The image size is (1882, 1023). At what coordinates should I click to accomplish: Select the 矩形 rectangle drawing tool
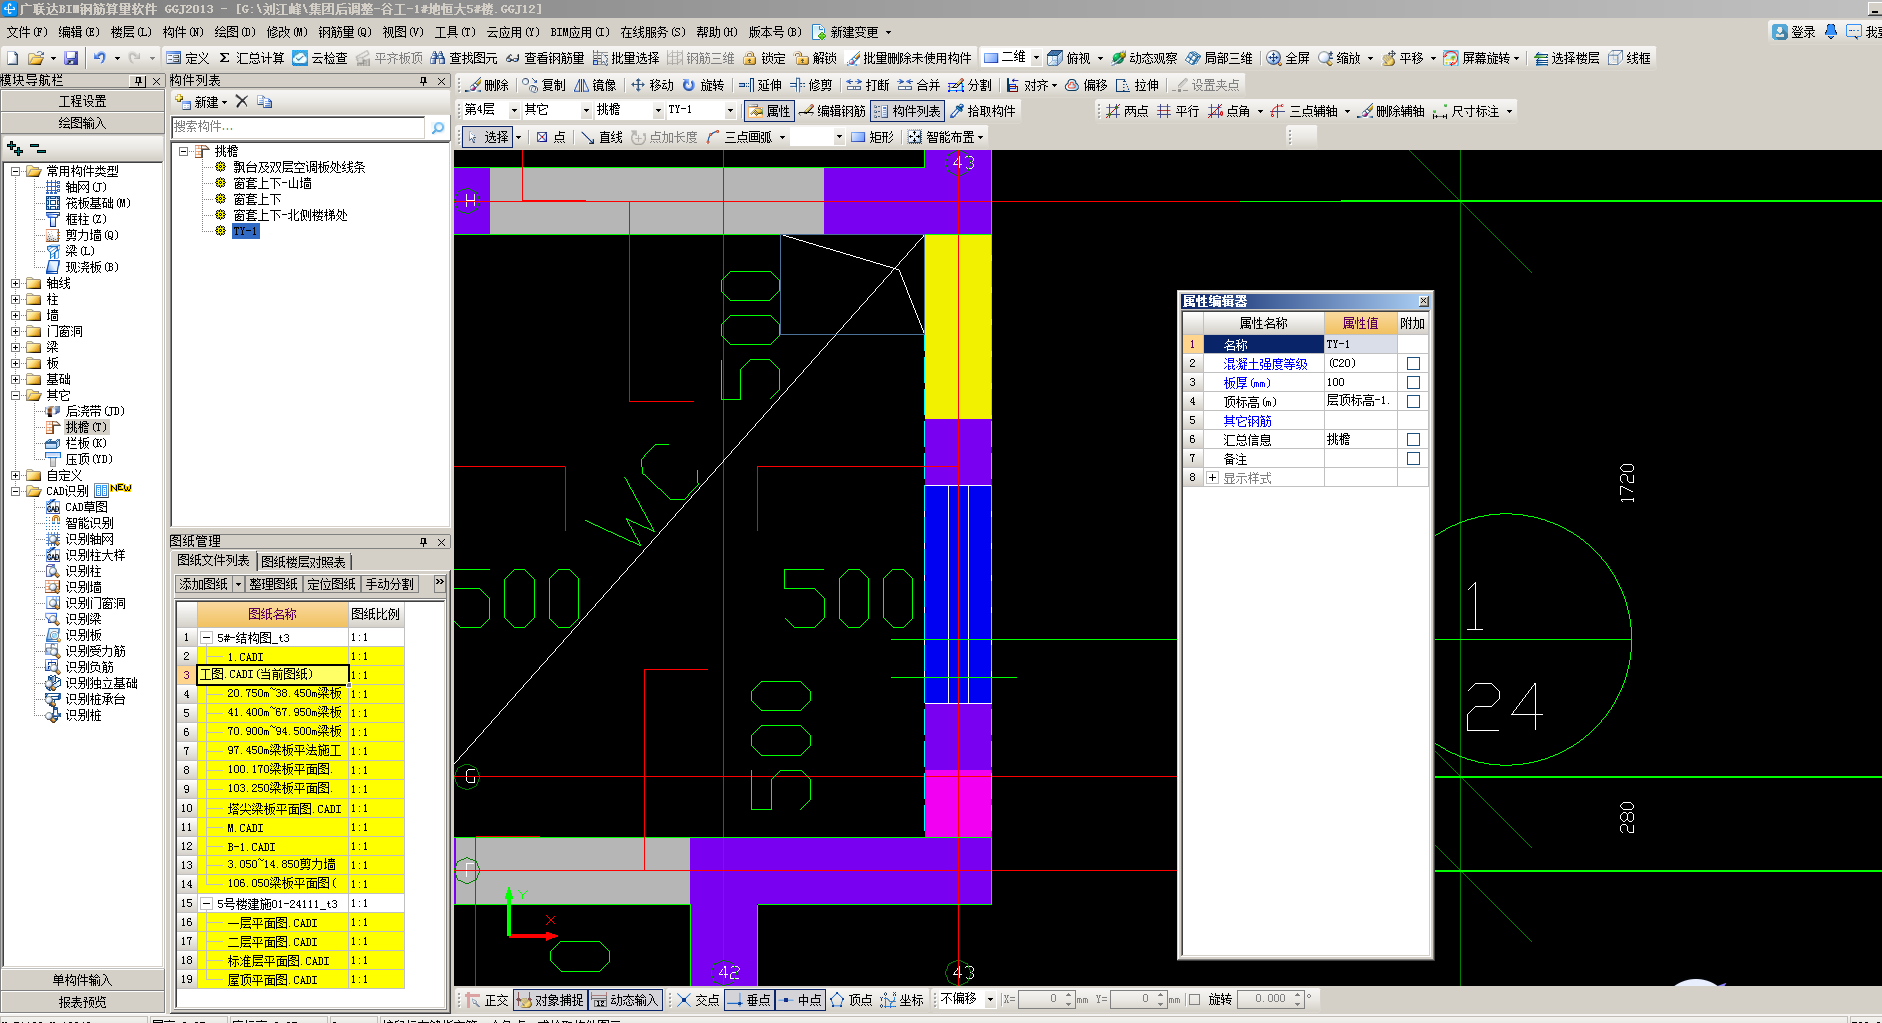[872, 137]
